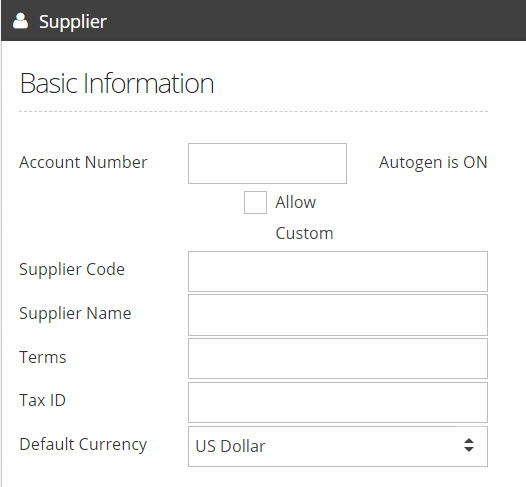
Task: Click the Account Number label
Action: click(x=83, y=162)
